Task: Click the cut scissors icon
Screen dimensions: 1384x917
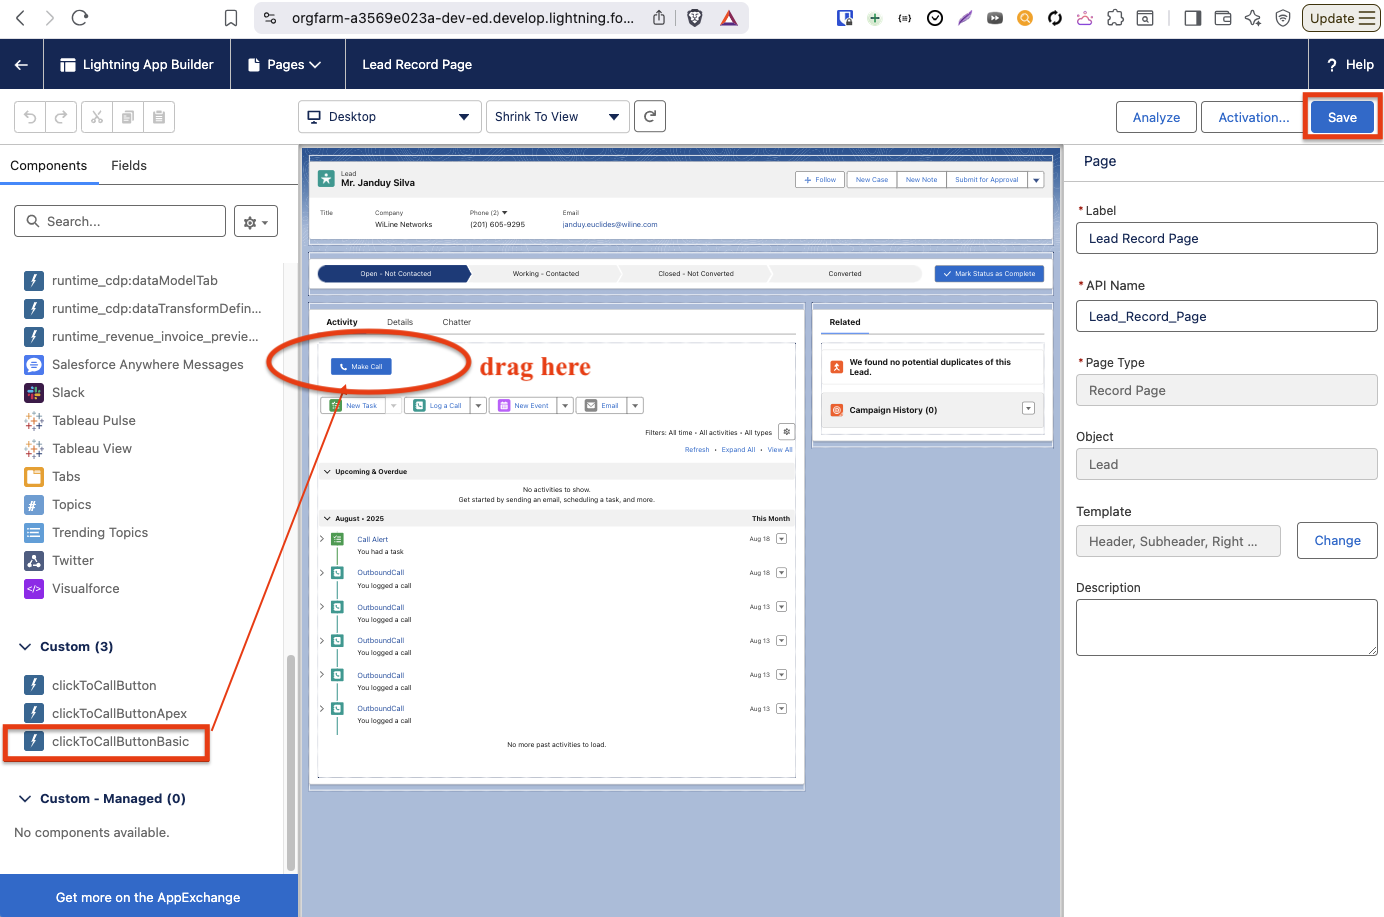Action: point(97,117)
